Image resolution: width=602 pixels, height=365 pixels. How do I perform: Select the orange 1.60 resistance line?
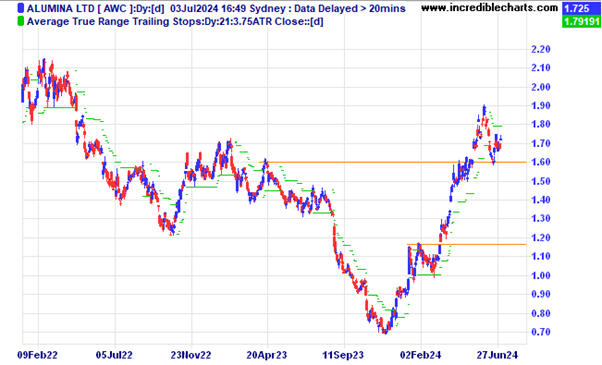pyautogui.click(x=393, y=162)
